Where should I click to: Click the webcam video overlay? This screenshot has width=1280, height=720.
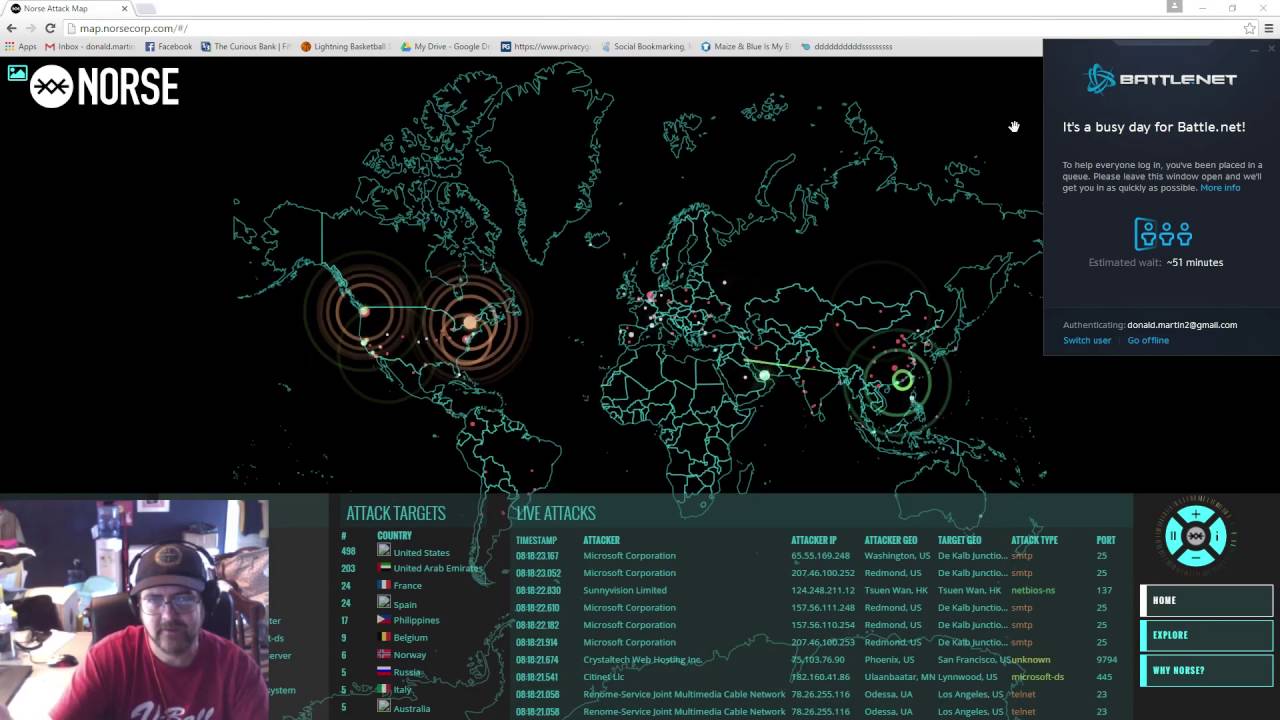point(134,610)
